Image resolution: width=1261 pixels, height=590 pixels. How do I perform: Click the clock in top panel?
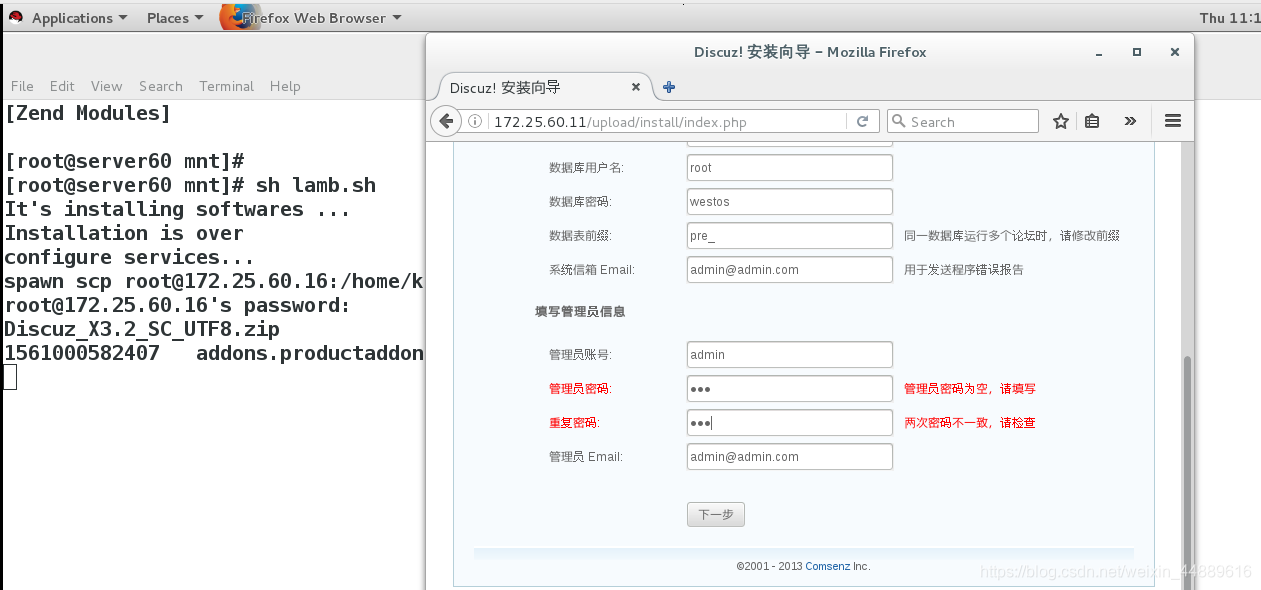tap(1229, 18)
